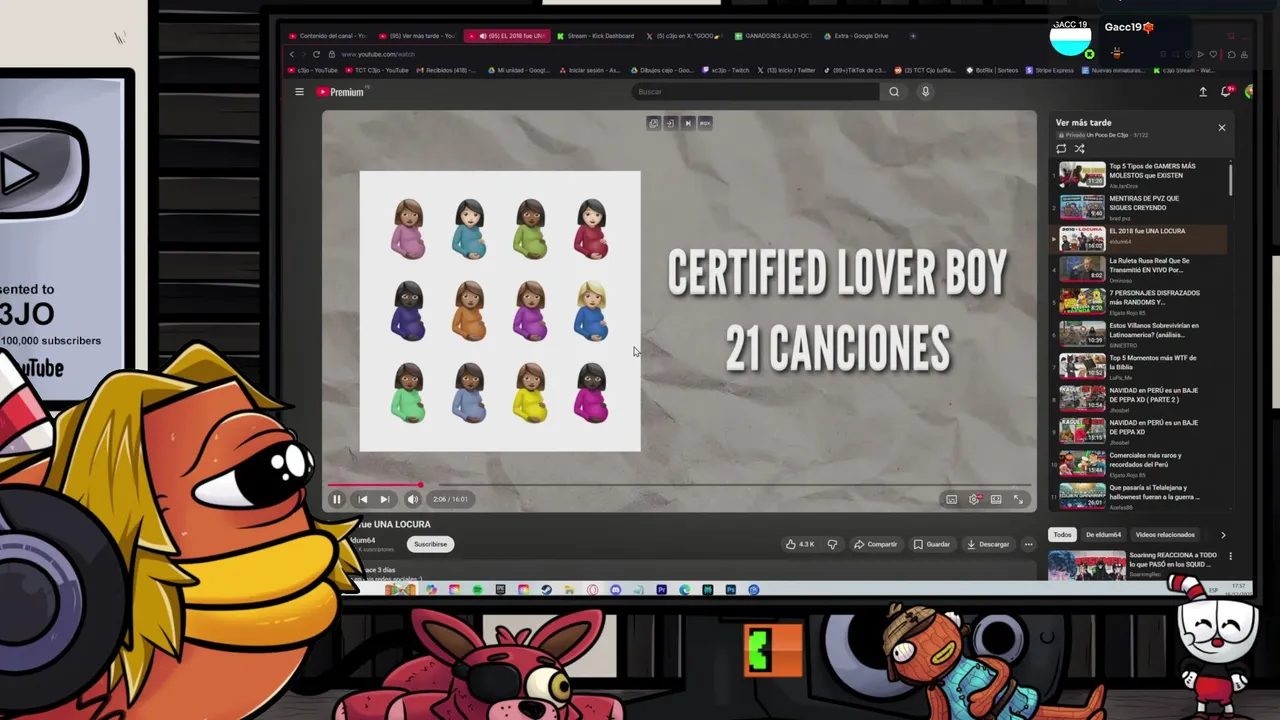Click the browser back arrow

point(292,54)
